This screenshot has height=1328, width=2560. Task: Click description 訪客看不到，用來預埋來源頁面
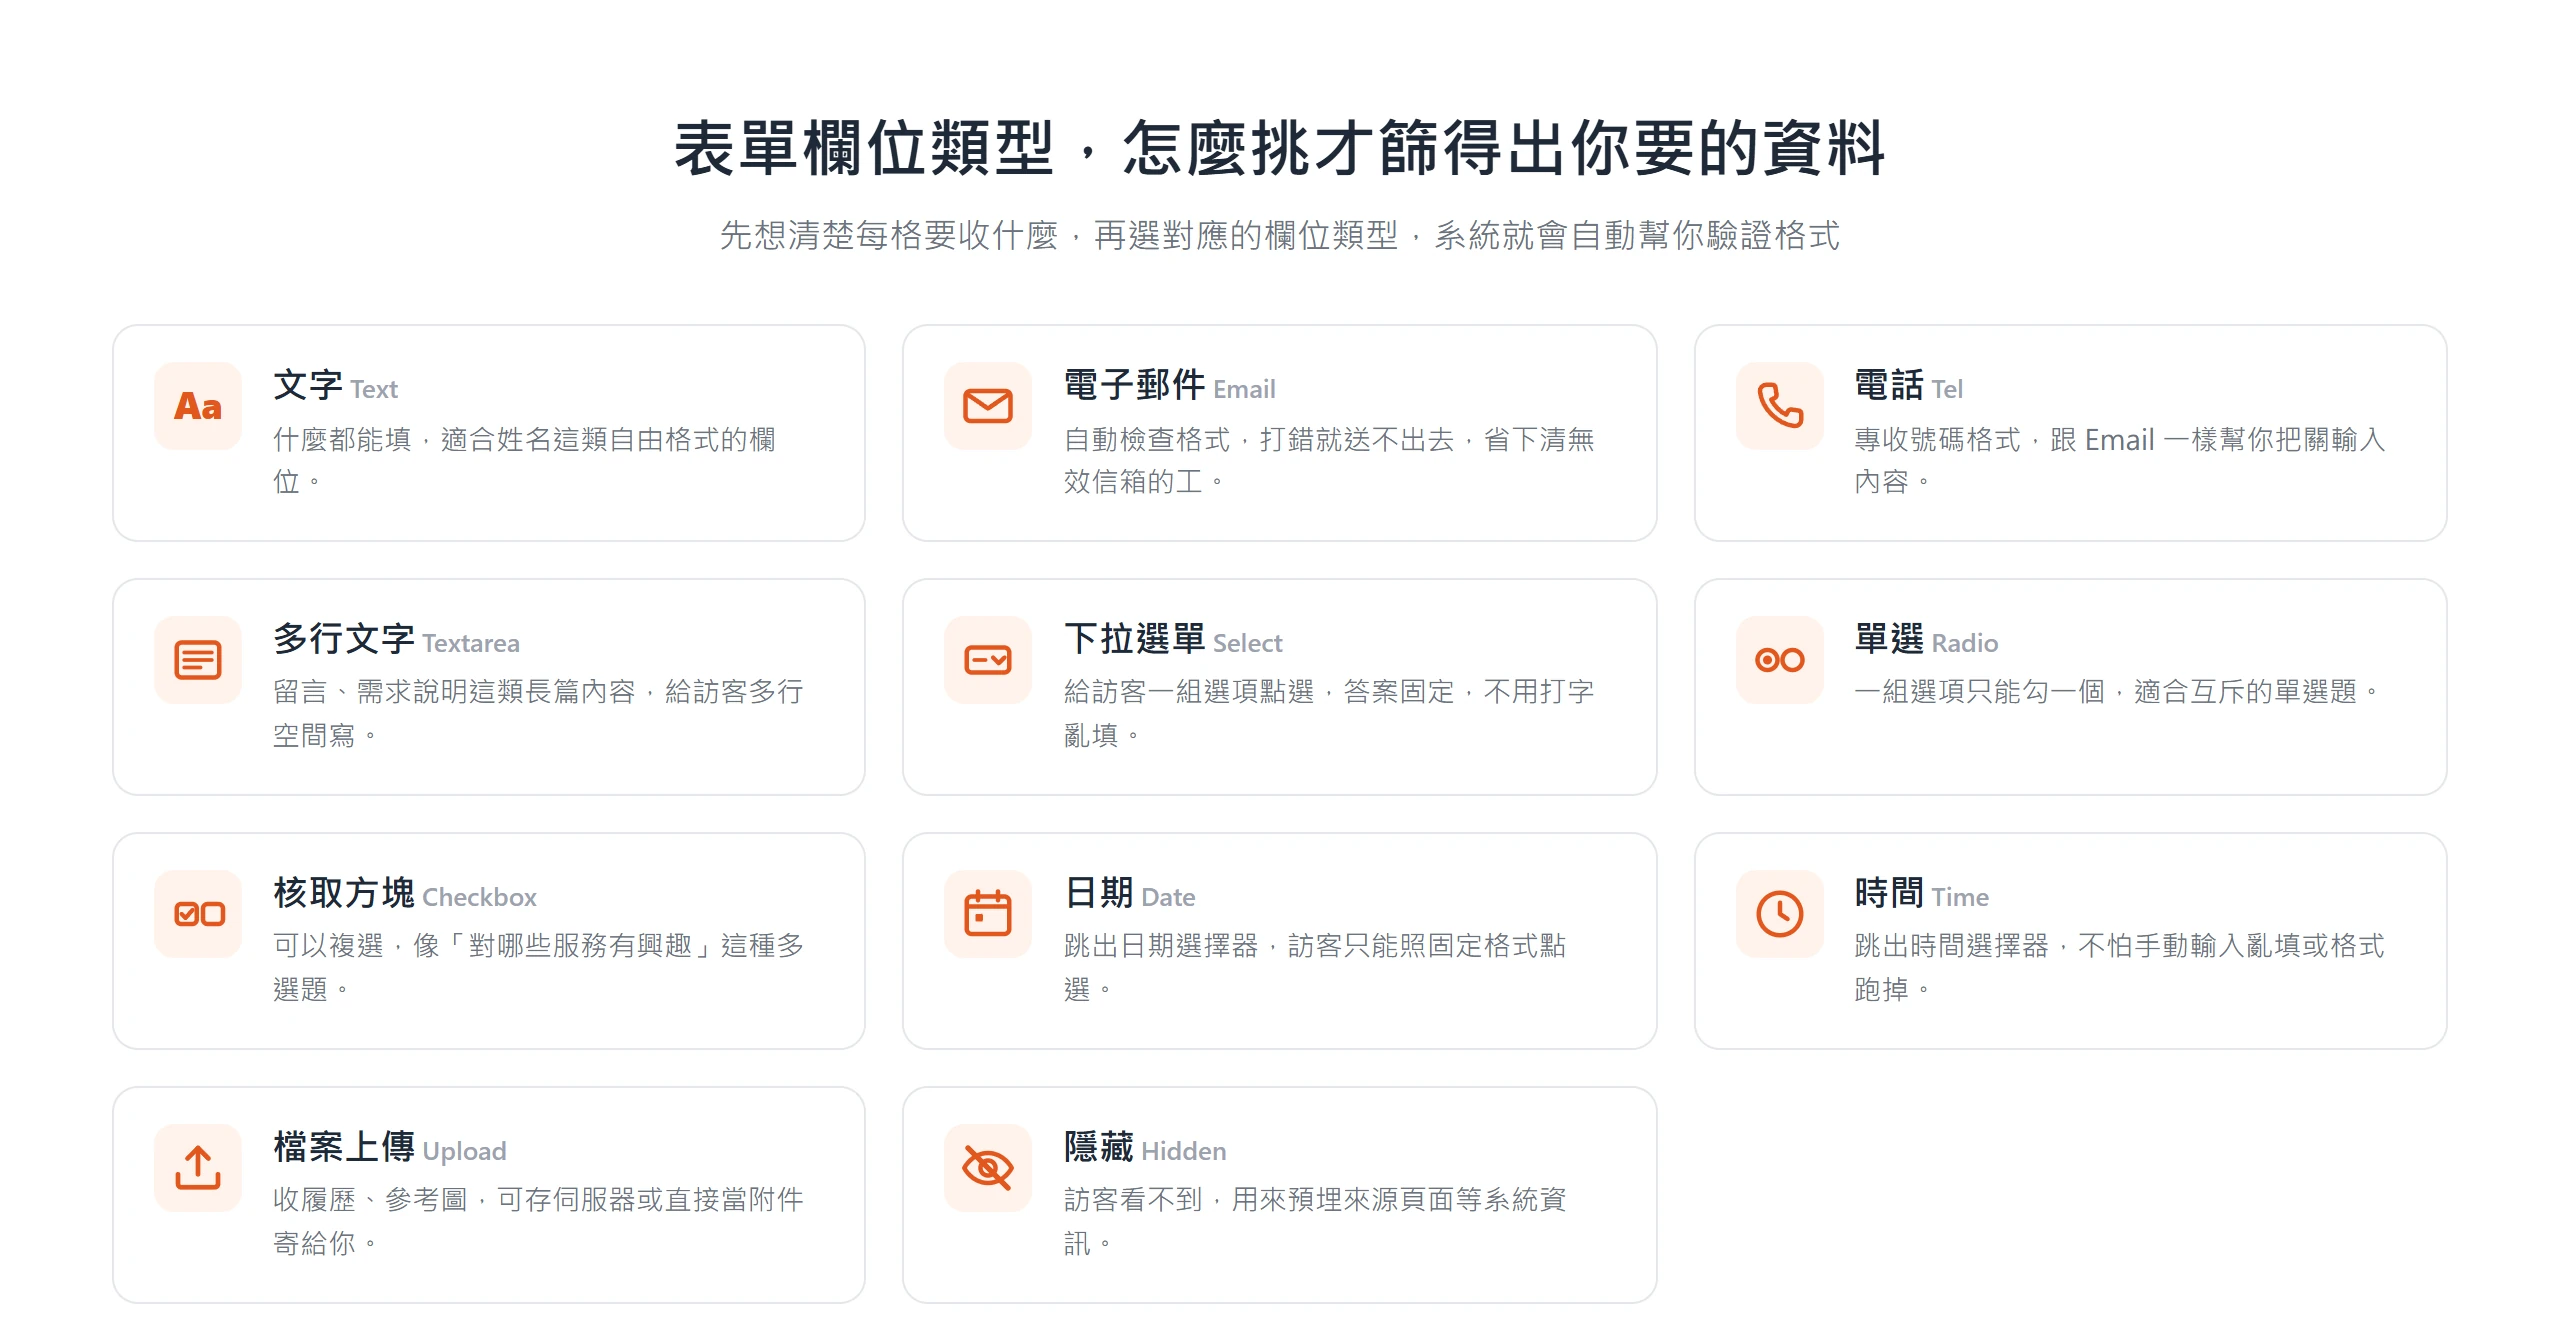point(1315,1222)
